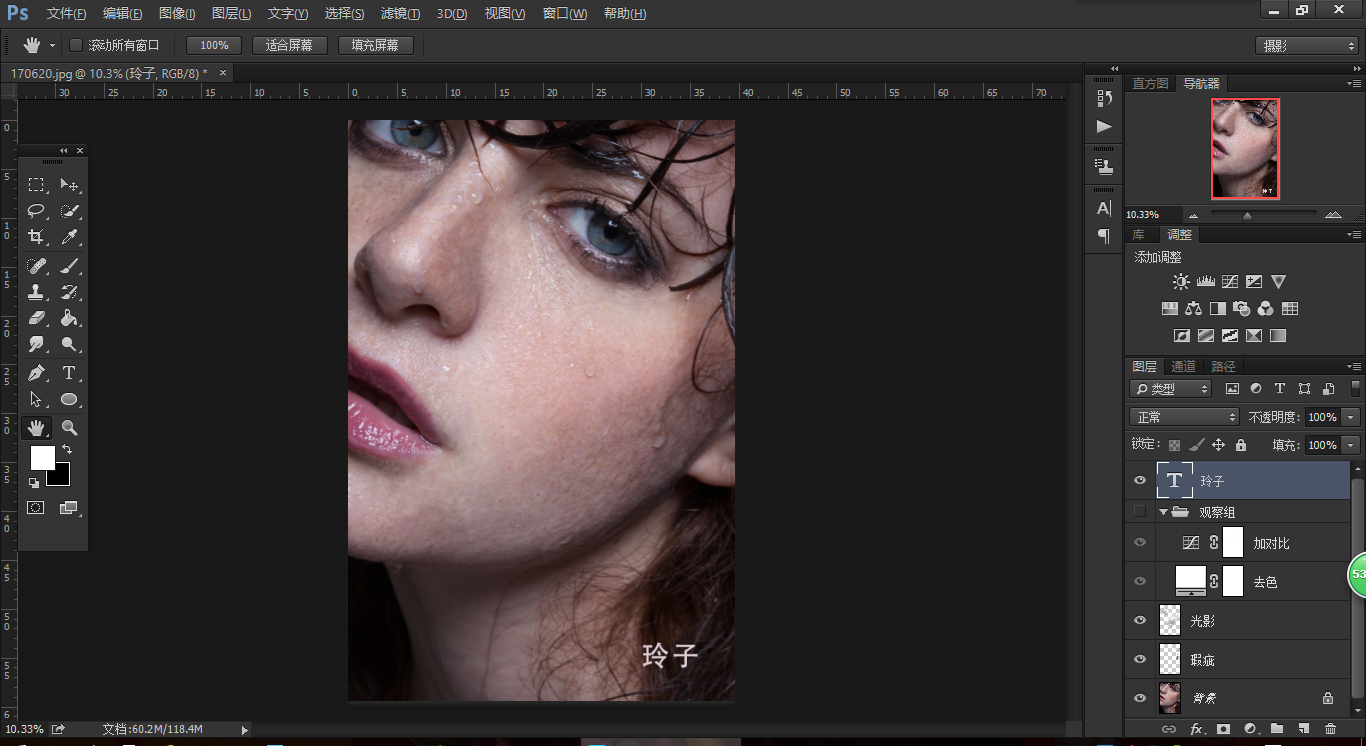Open the Layers panel flyout menu
The width and height of the screenshot is (1366, 746).
click(x=1354, y=367)
